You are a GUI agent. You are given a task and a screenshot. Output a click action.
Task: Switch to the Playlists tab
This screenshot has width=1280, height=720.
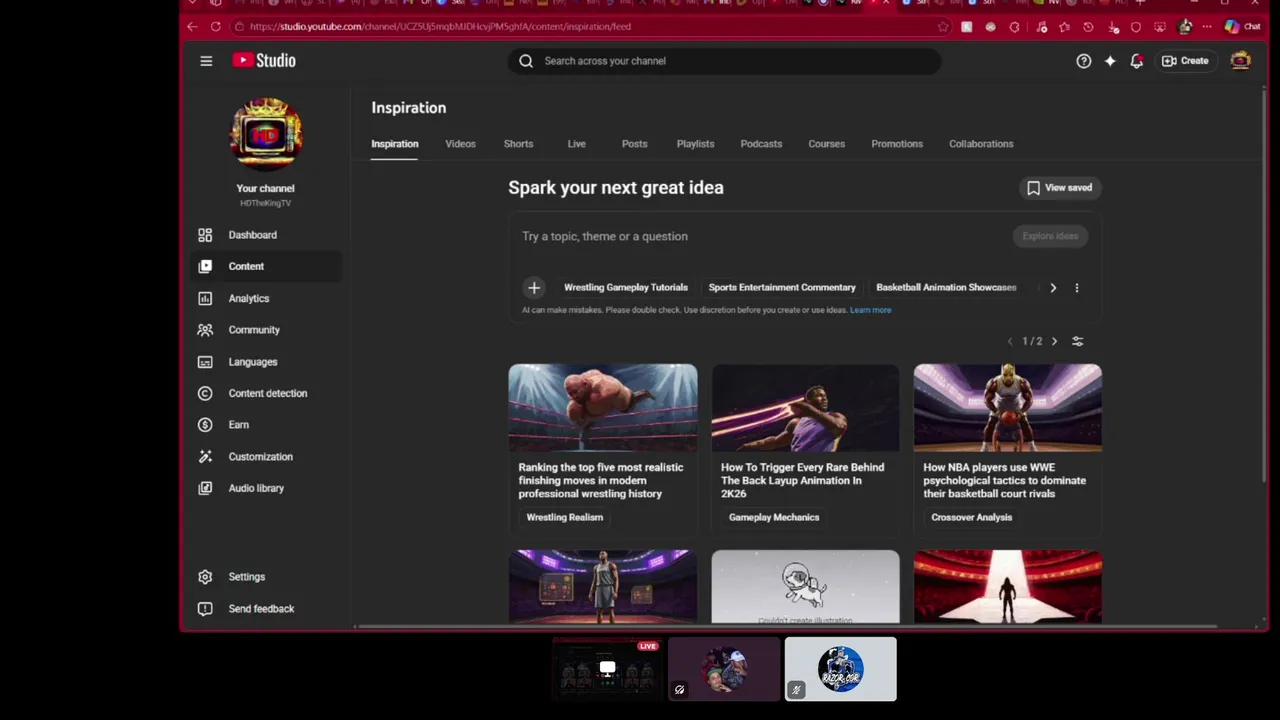[695, 144]
